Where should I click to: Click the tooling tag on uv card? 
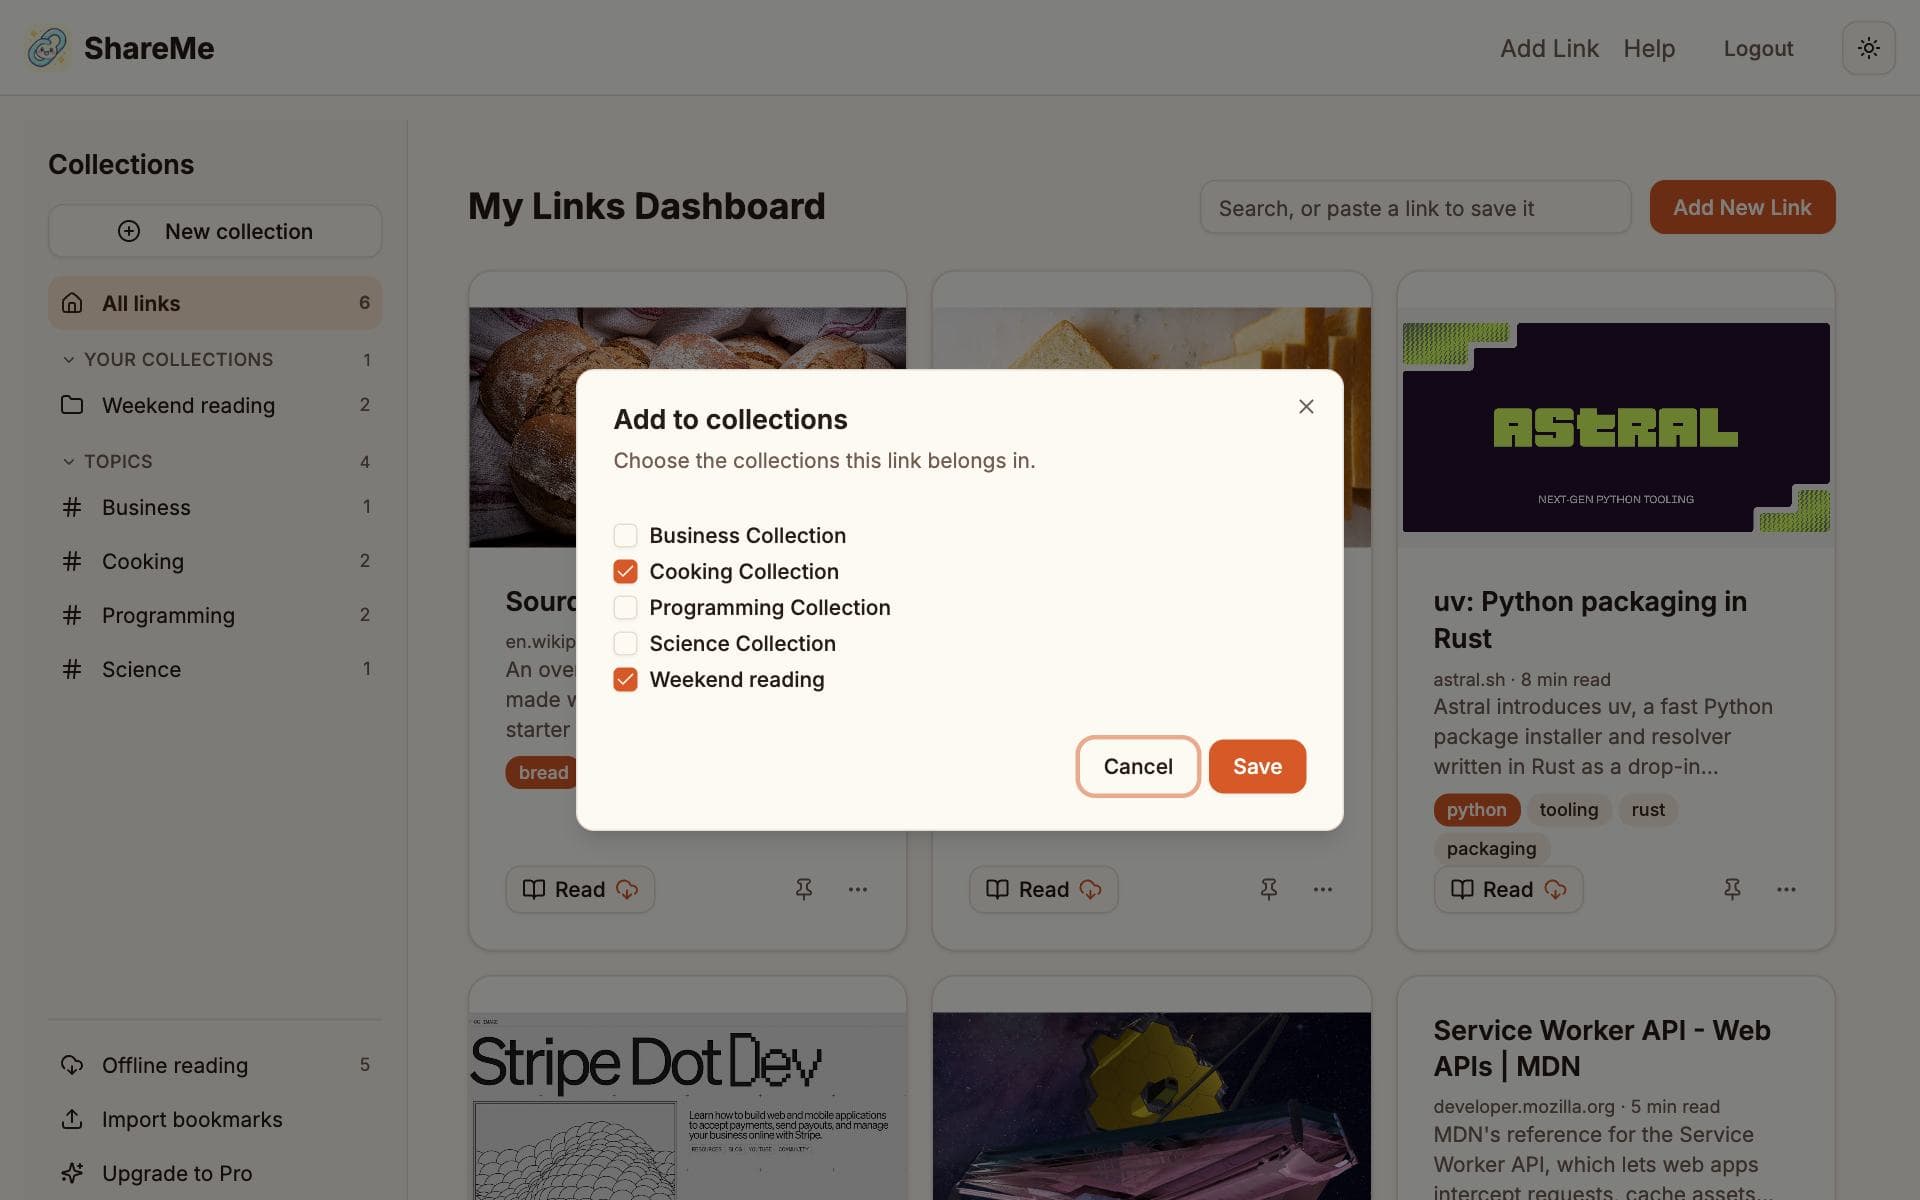1568,809
